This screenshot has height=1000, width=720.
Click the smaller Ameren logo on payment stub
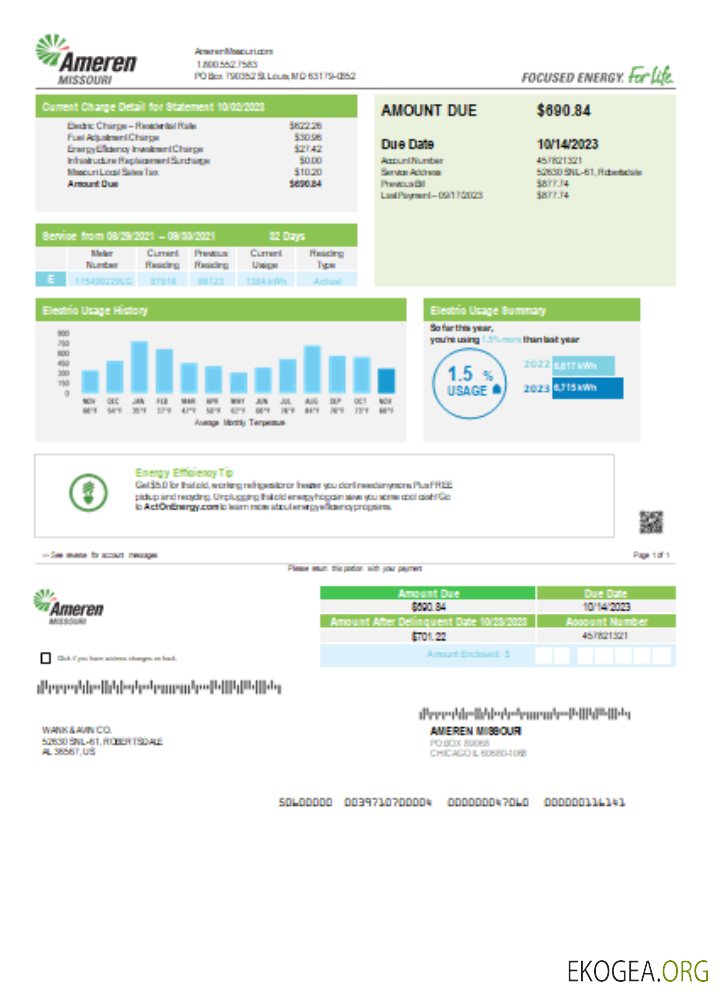point(68,607)
